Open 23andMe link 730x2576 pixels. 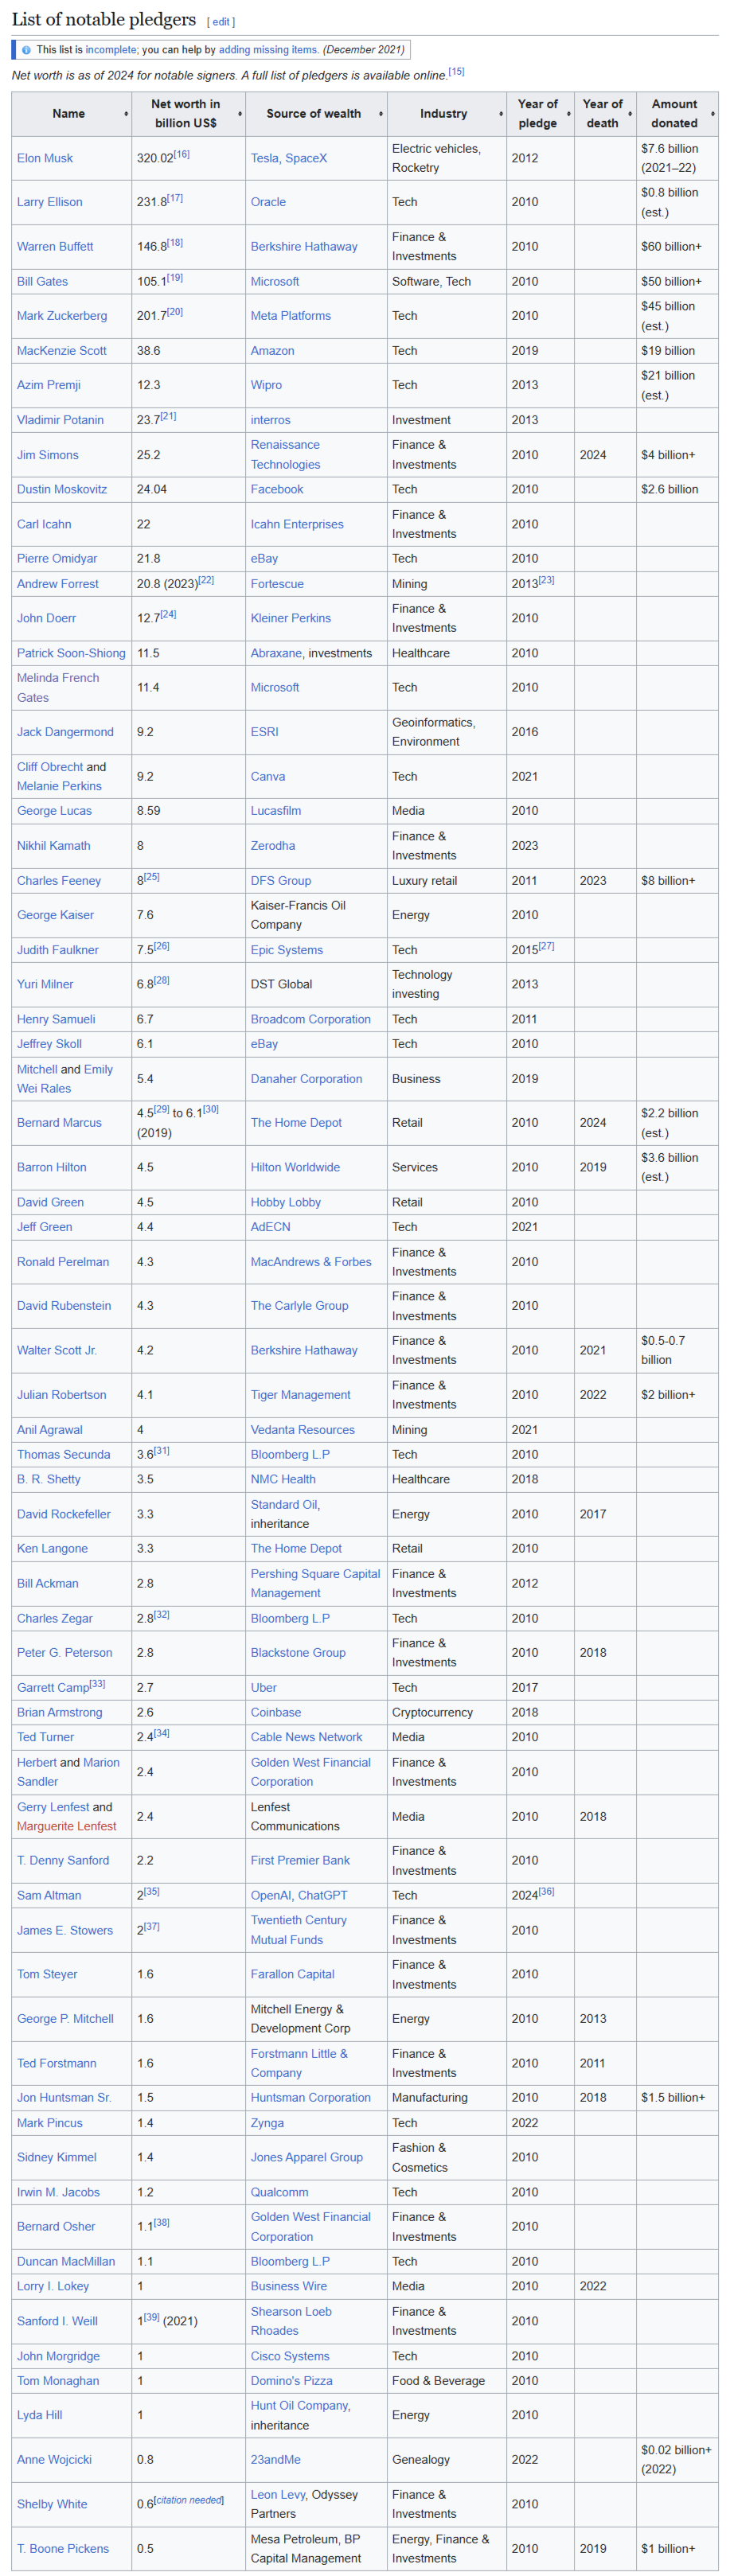click(275, 2460)
